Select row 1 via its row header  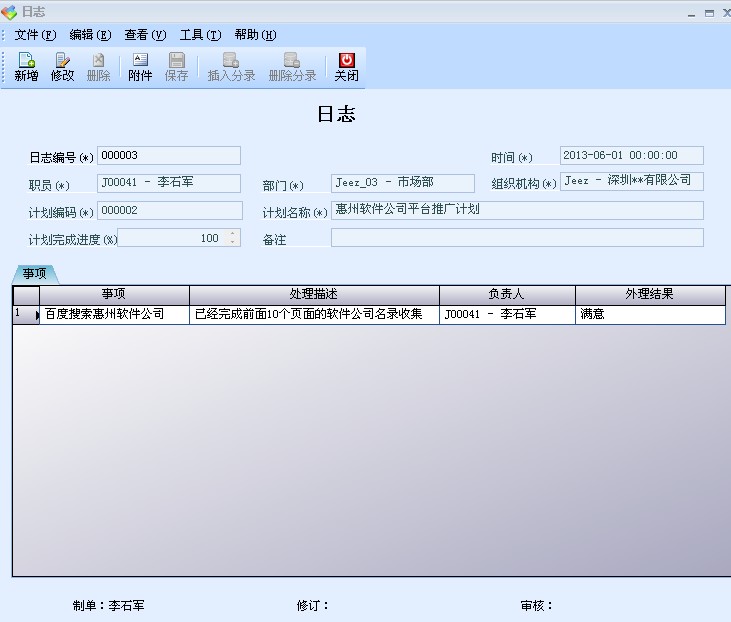click(26, 314)
